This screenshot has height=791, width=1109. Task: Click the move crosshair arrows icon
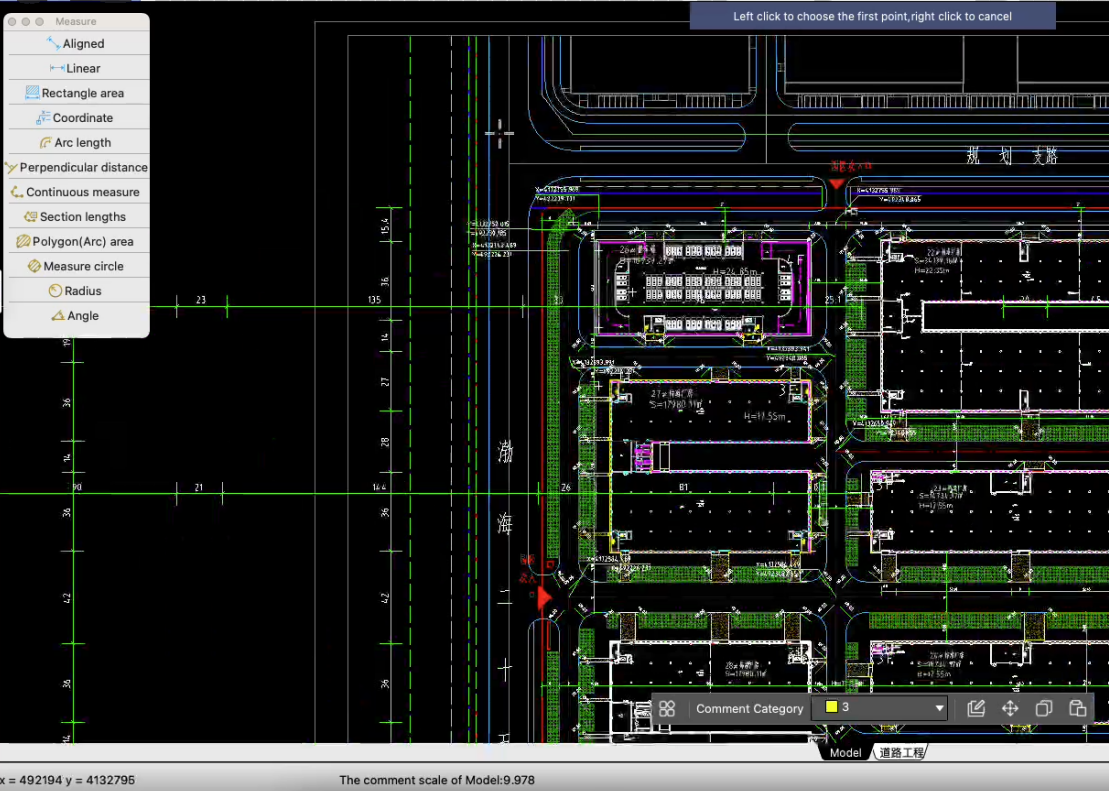[x=1010, y=708]
